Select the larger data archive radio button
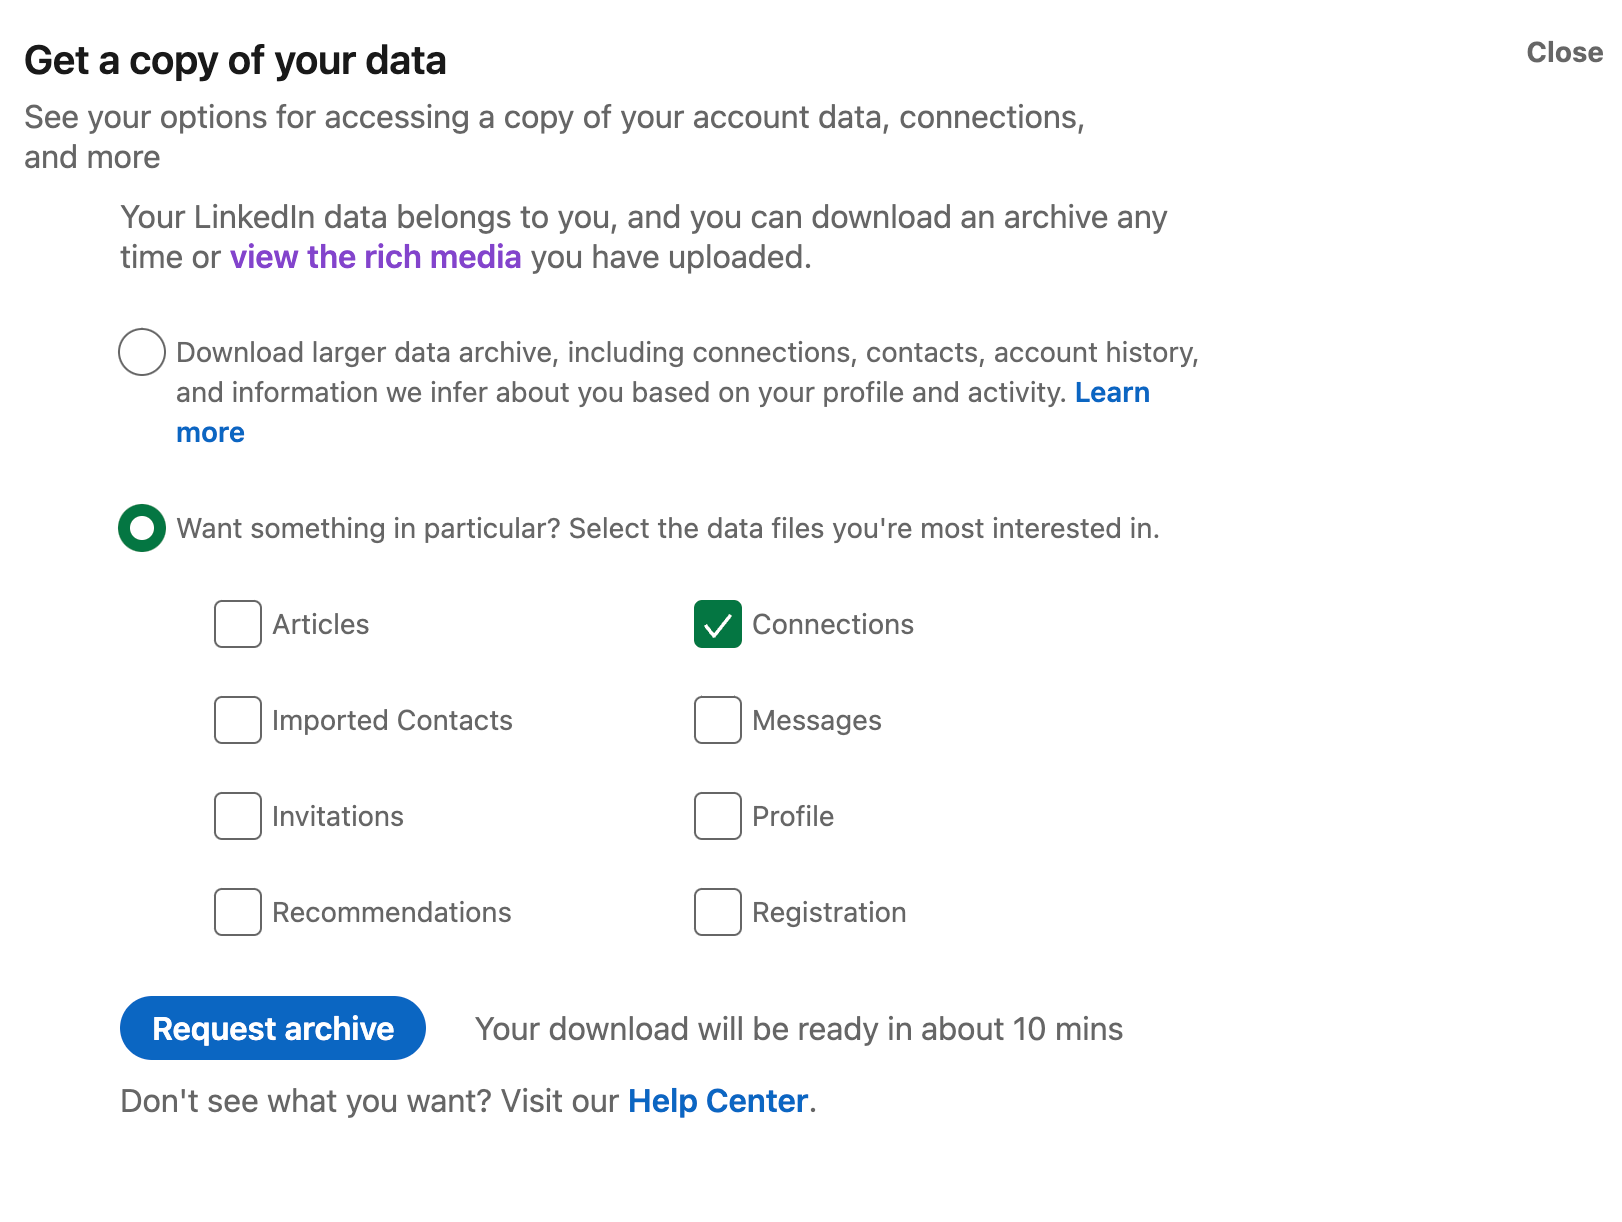The image size is (1622, 1222). tap(142, 352)
